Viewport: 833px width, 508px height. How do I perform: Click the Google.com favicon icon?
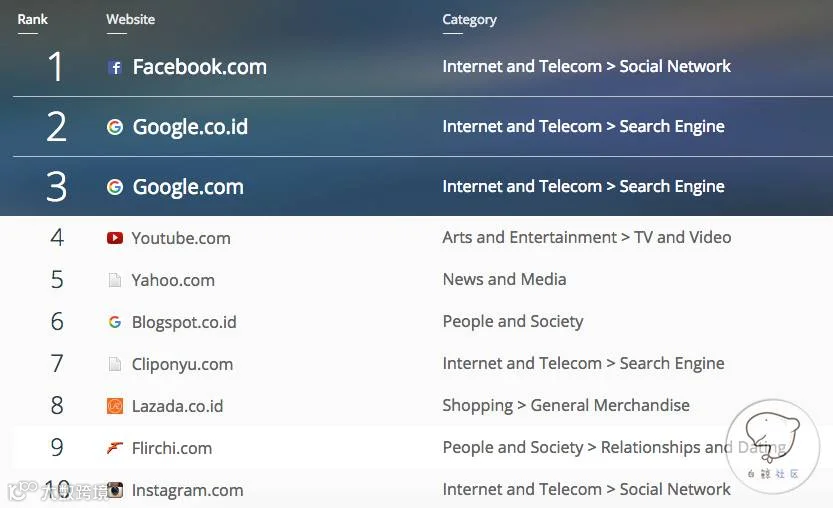pyautogui.click(x=115, y=187)
